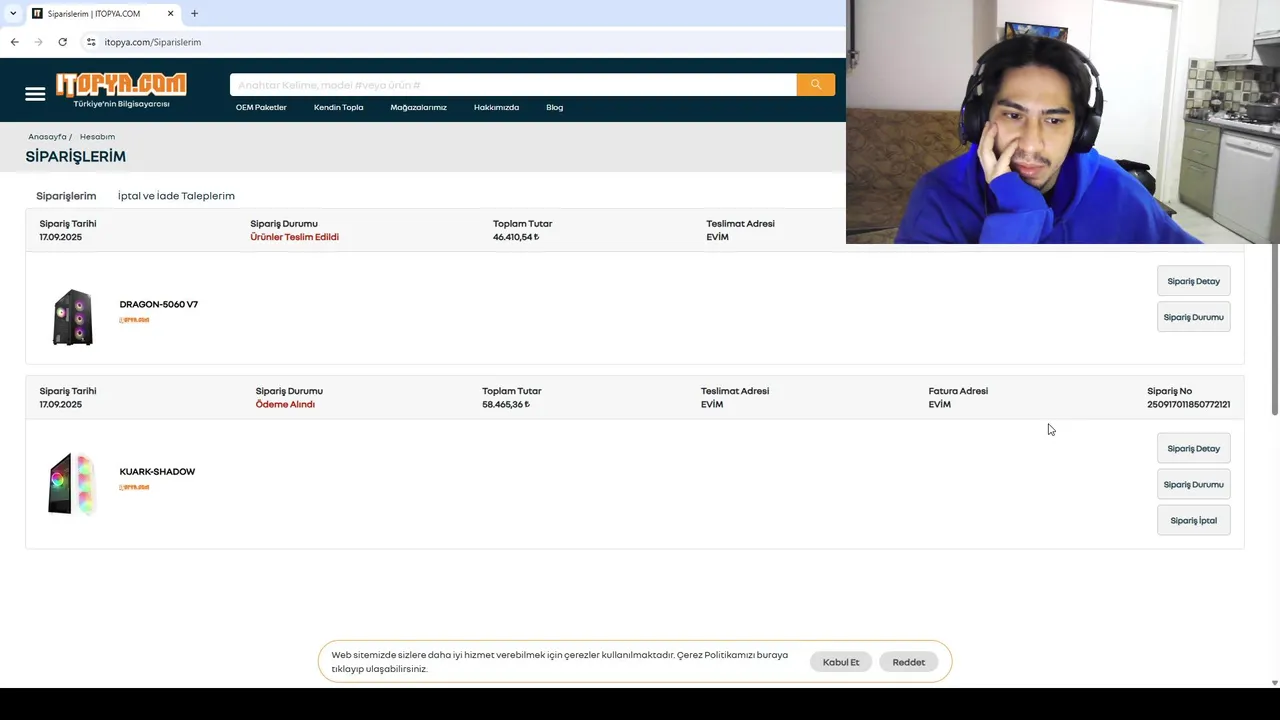Reload the page with refresh icon
Screen dimensions: 1280x720
click(x=62, y=42)
